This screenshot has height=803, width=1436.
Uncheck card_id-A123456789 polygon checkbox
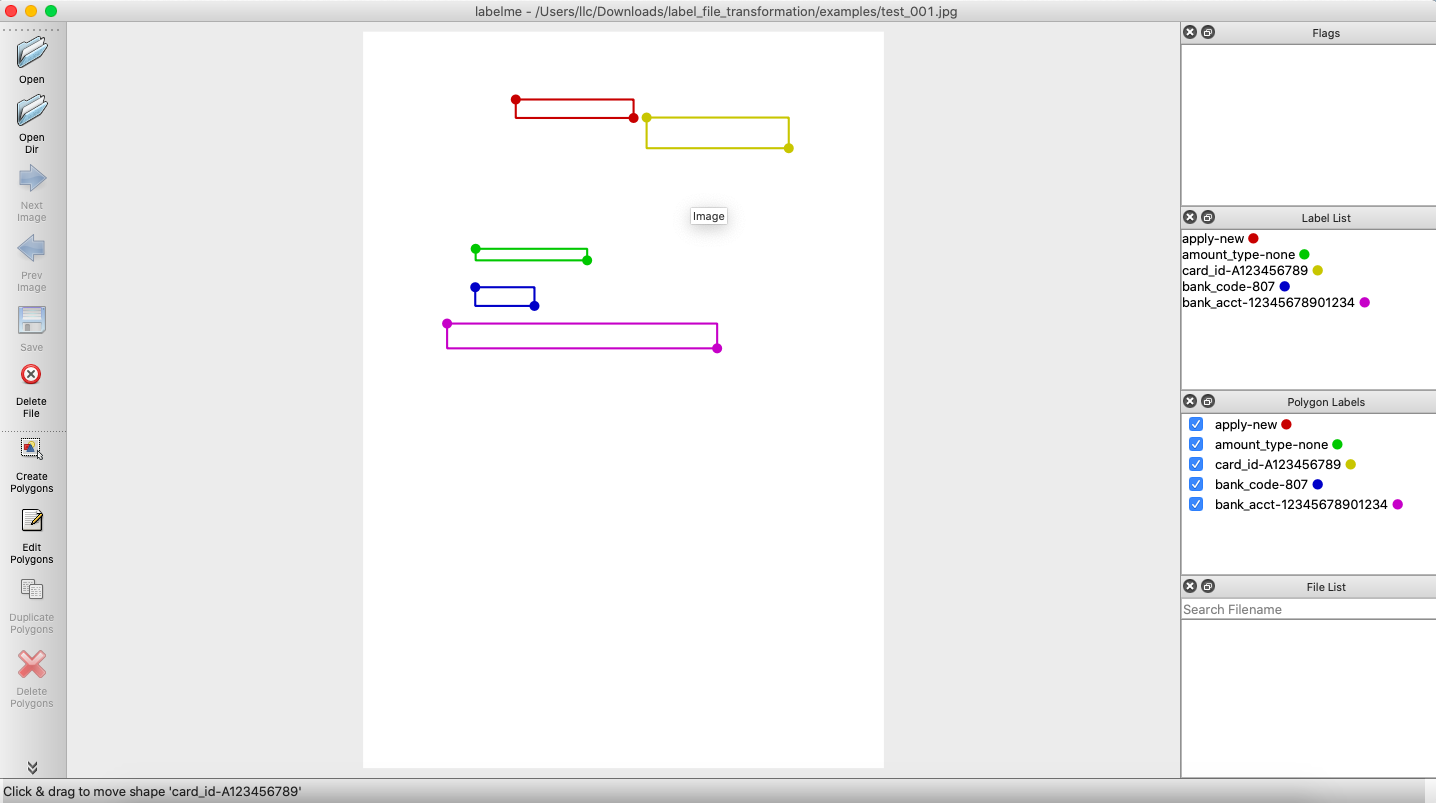point(1196,464)
